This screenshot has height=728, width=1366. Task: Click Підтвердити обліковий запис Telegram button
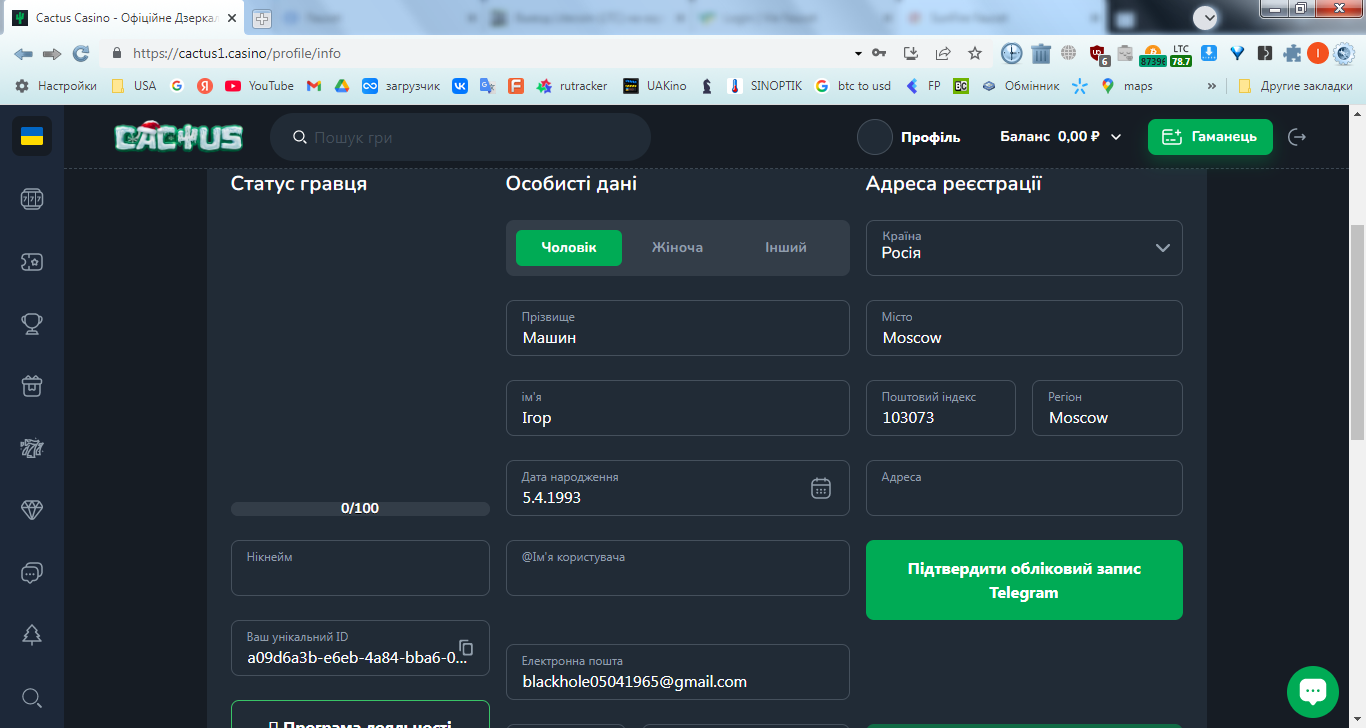click(x=1024, y=580)
